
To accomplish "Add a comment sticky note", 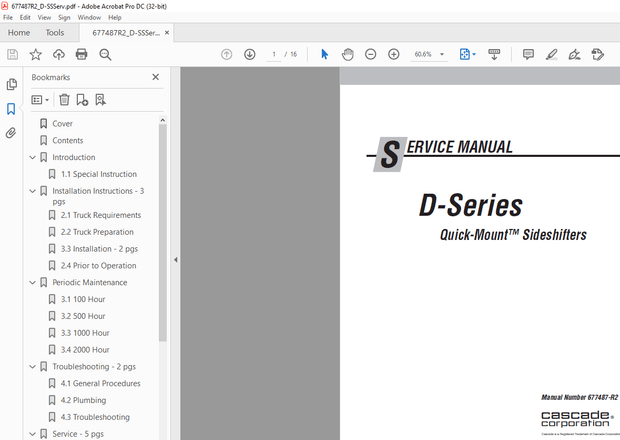I will (528, 54).
